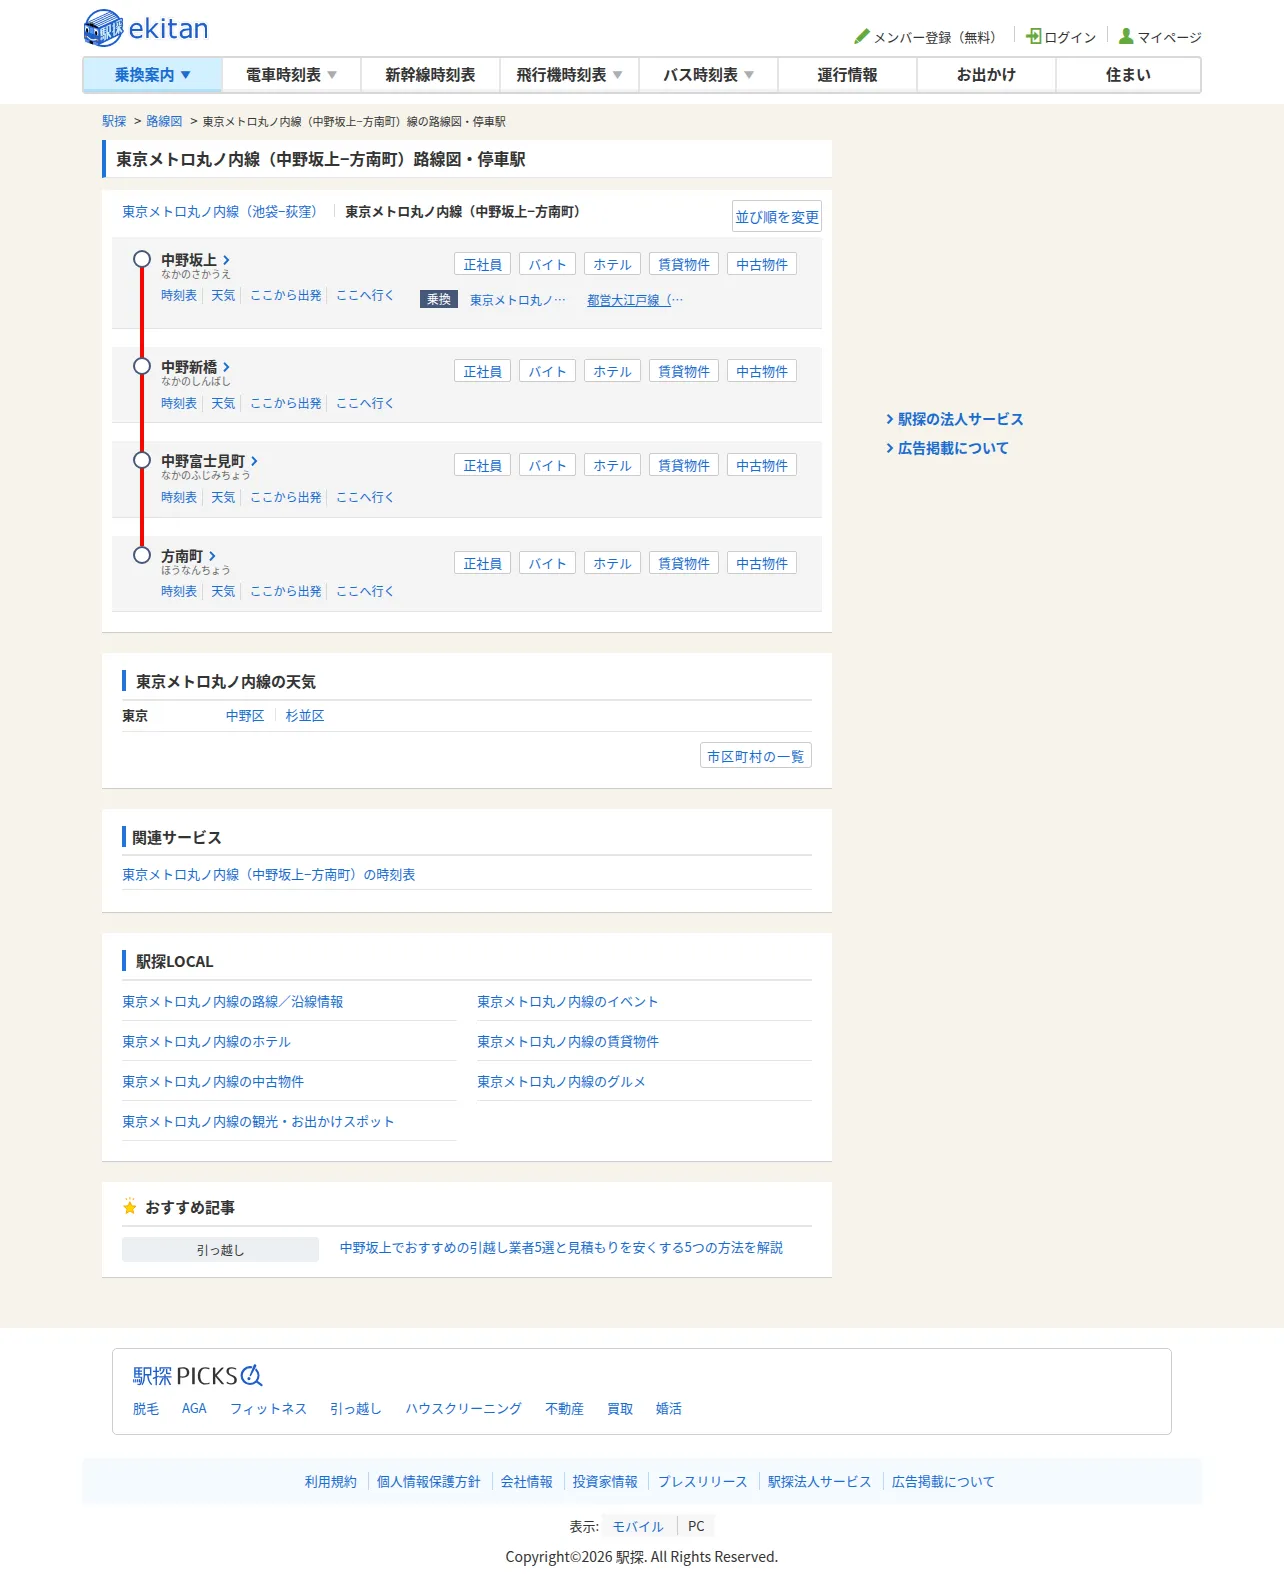
Task: Click the 方南町 station circle marker
Action: (142, 555)
